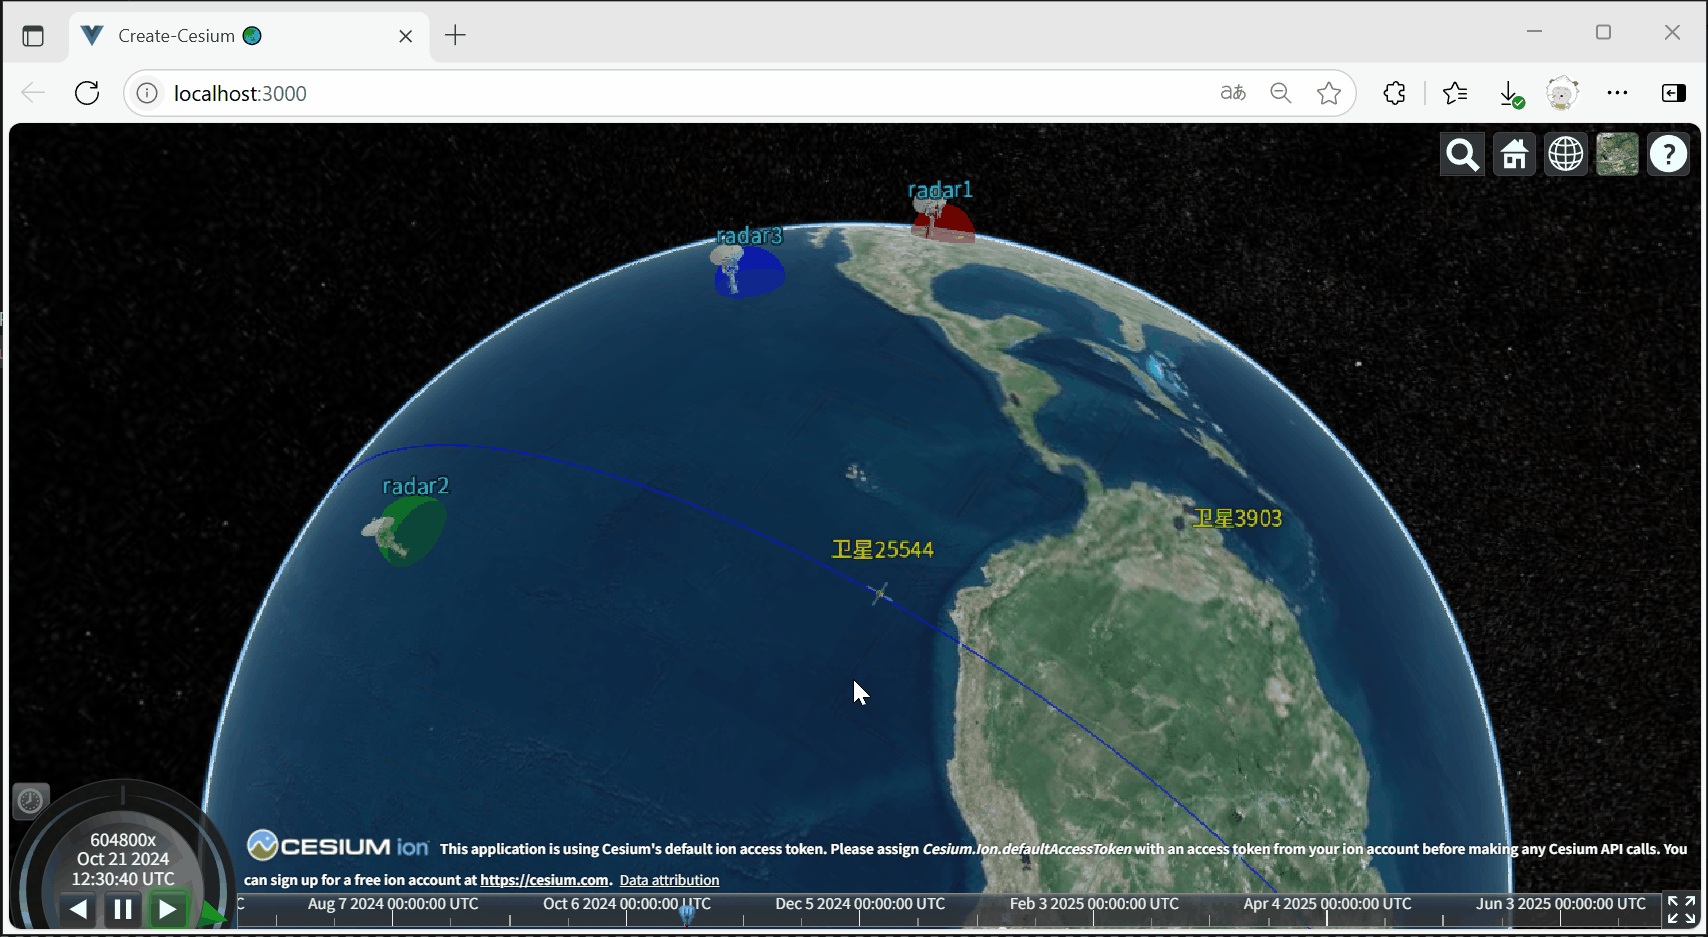Click the 604800x speed readout

tap(123, 840)
